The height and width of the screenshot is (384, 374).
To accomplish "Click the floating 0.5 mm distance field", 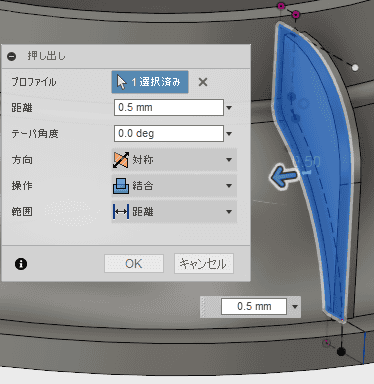I will click(254, 306).
